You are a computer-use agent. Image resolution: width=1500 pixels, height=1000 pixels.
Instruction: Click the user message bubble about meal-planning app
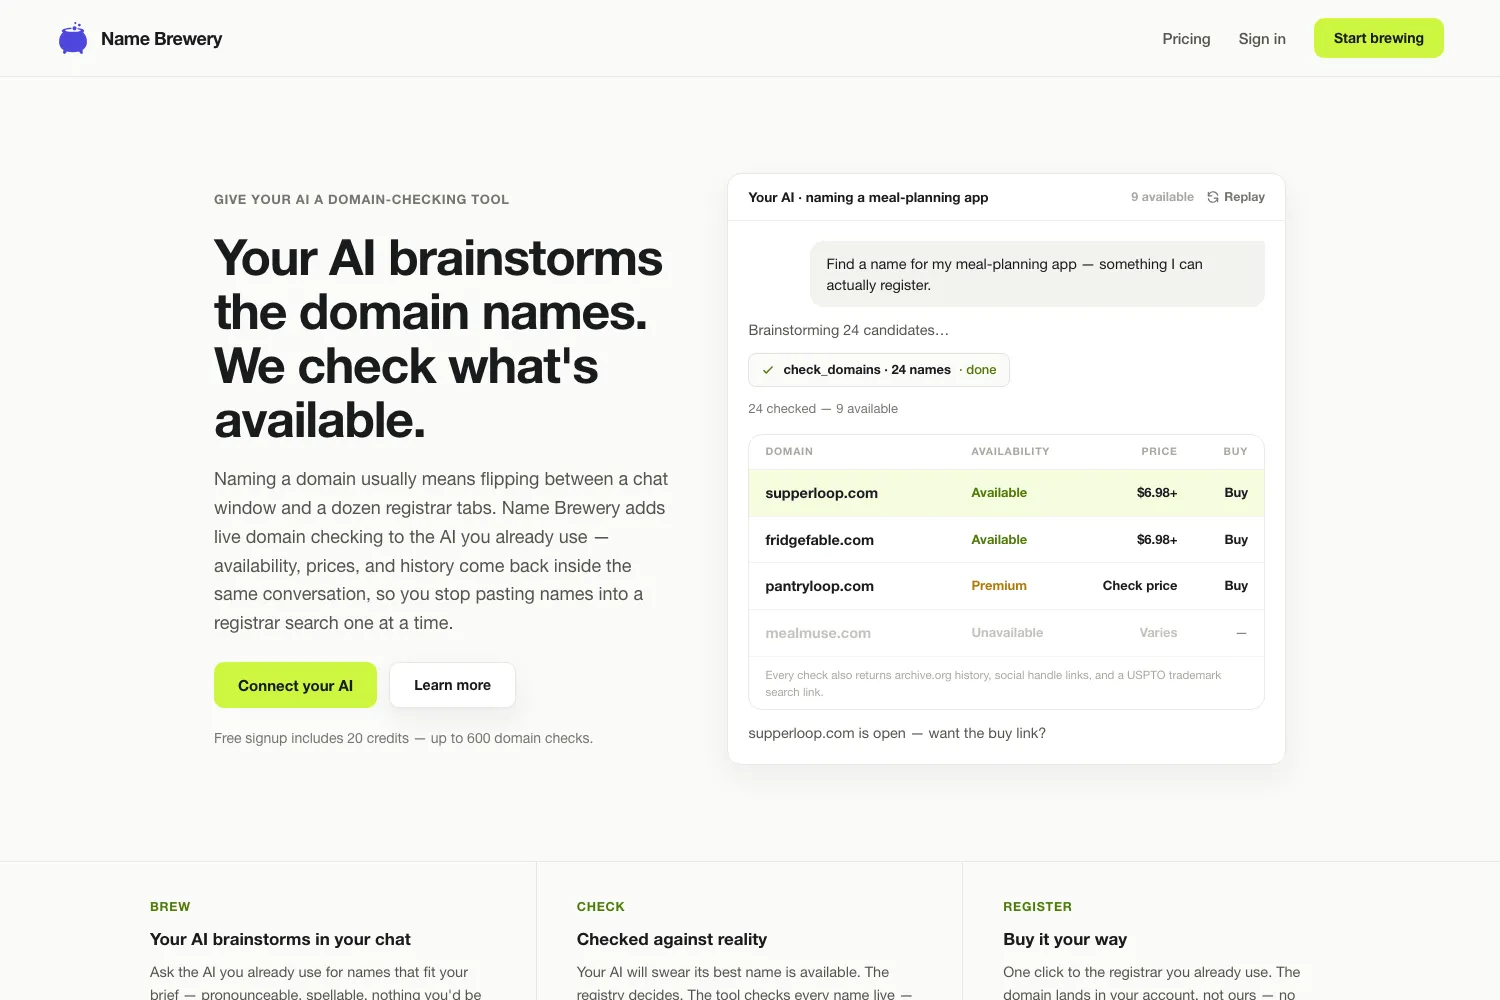coord(1037,274)
